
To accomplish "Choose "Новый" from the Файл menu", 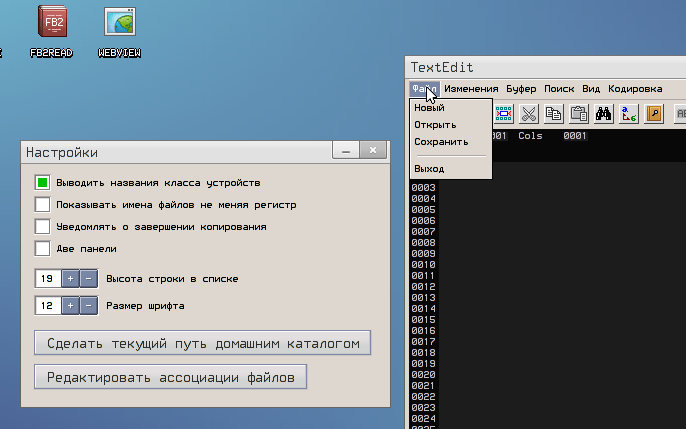I will point(451,108).
